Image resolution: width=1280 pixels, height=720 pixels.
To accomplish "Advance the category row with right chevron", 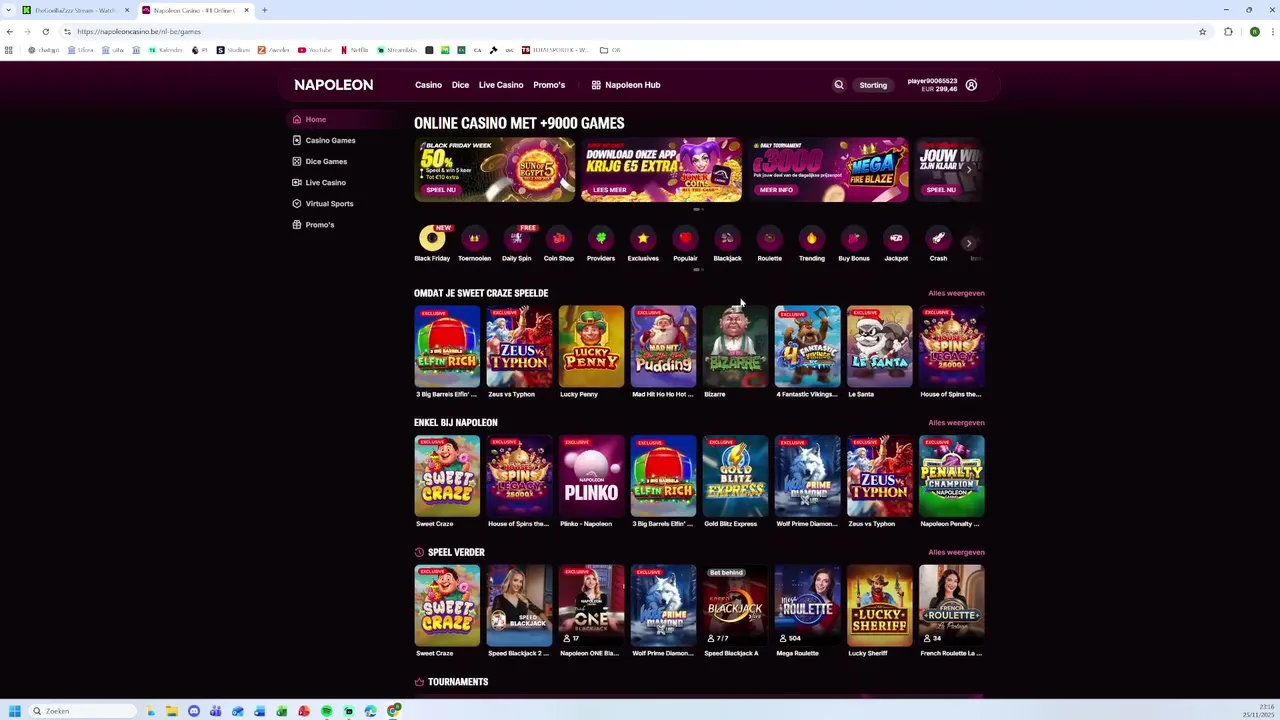I will tap(968, 243).
